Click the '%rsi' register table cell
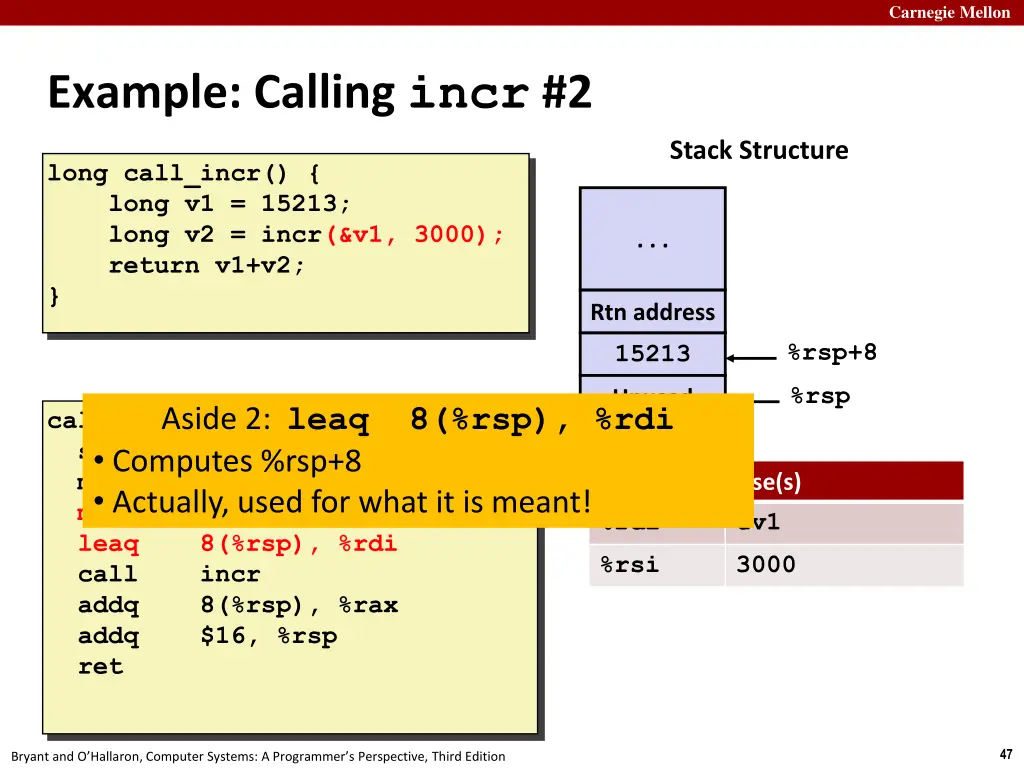The width and height of the screenshot is (1024, 768). (657, 565)
